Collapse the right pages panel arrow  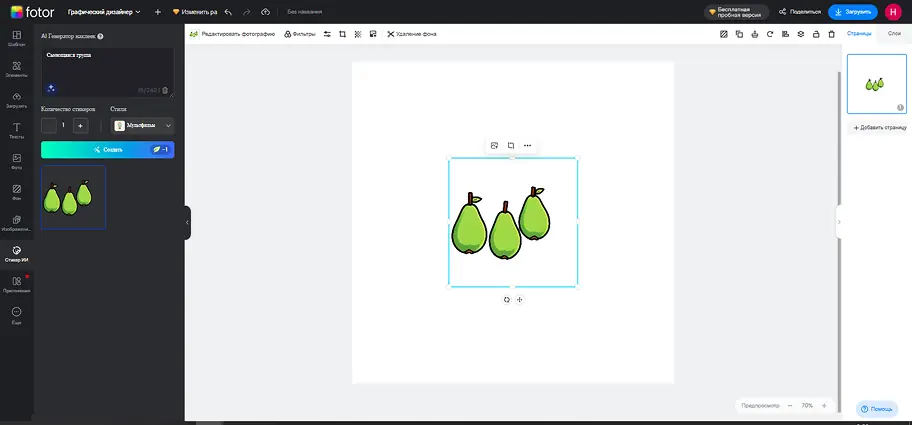coord(839,222)
